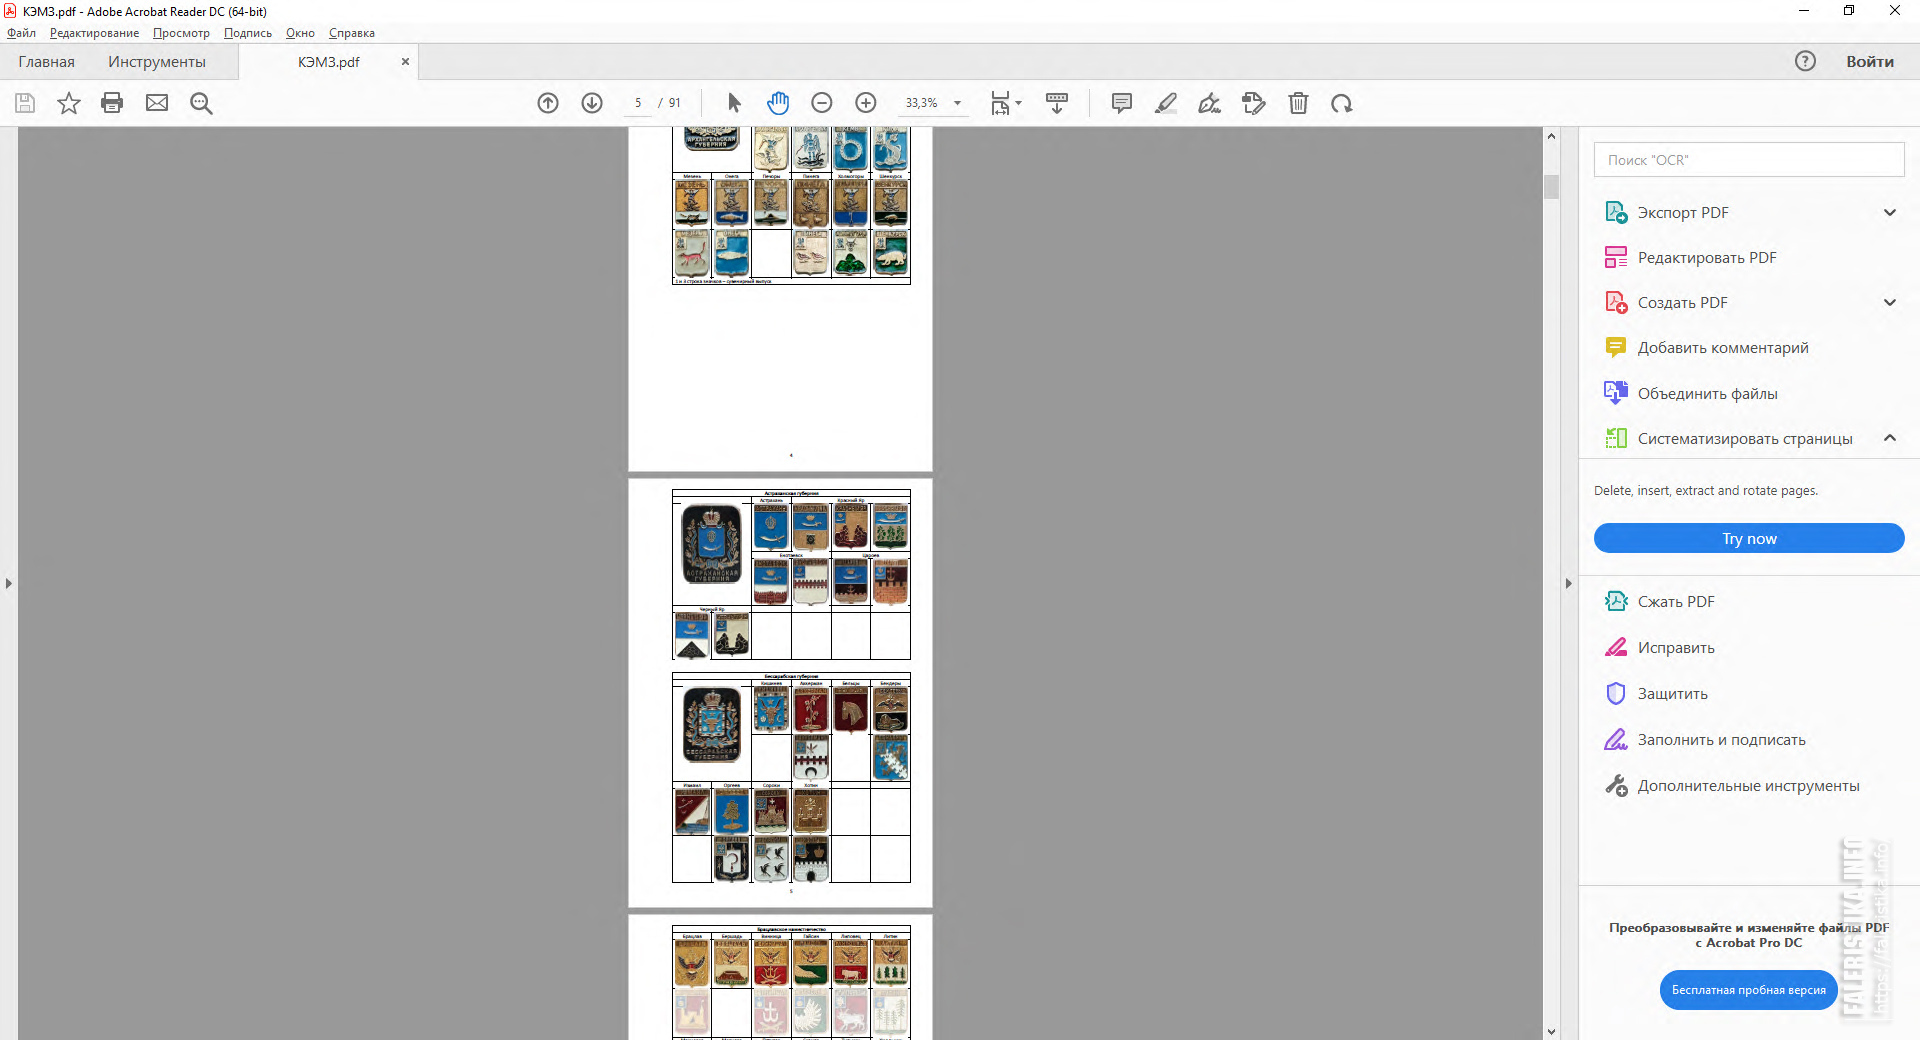Switch to the Инструменты tab
This screenshot has height=1040, width=1920.
click(x=157, y=62)
